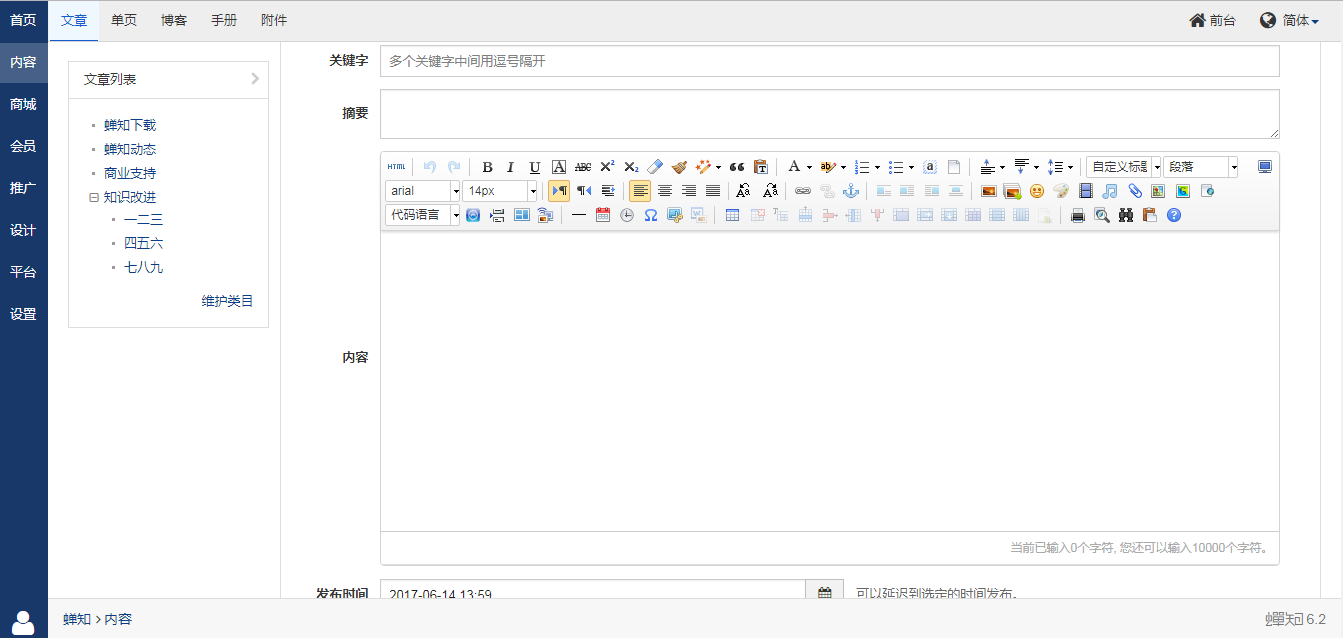1343x638 pixels.
Task: Clear formatting with the eraser icon
Action: point(655,167)
